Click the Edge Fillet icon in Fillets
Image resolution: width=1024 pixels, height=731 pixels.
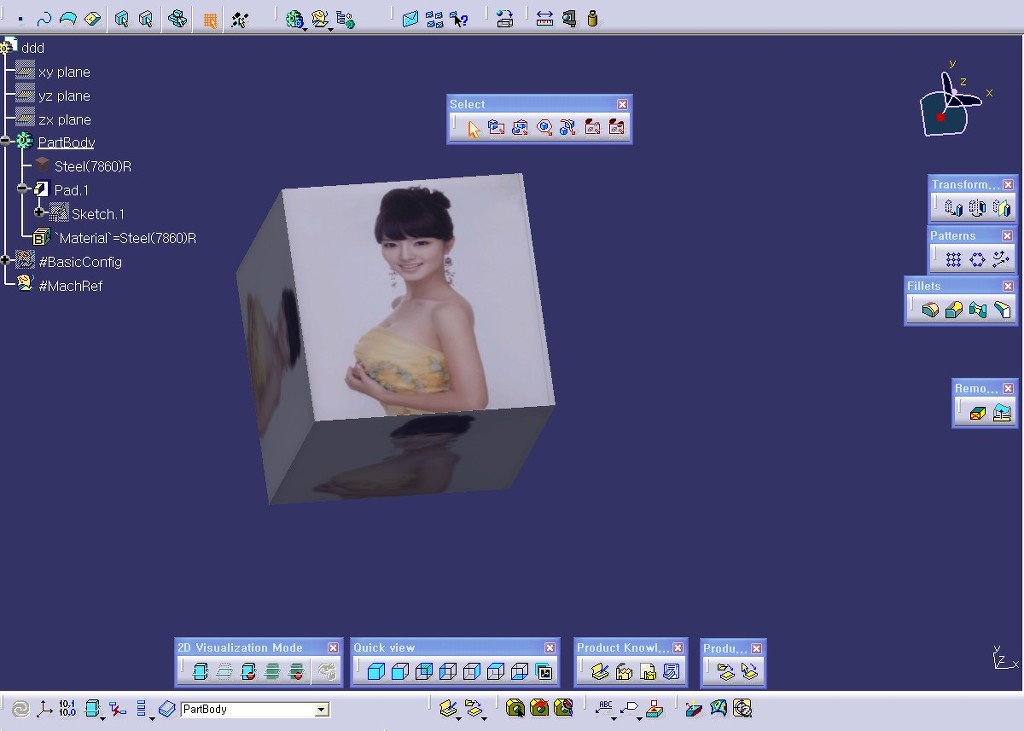click(x=930, y=311)
